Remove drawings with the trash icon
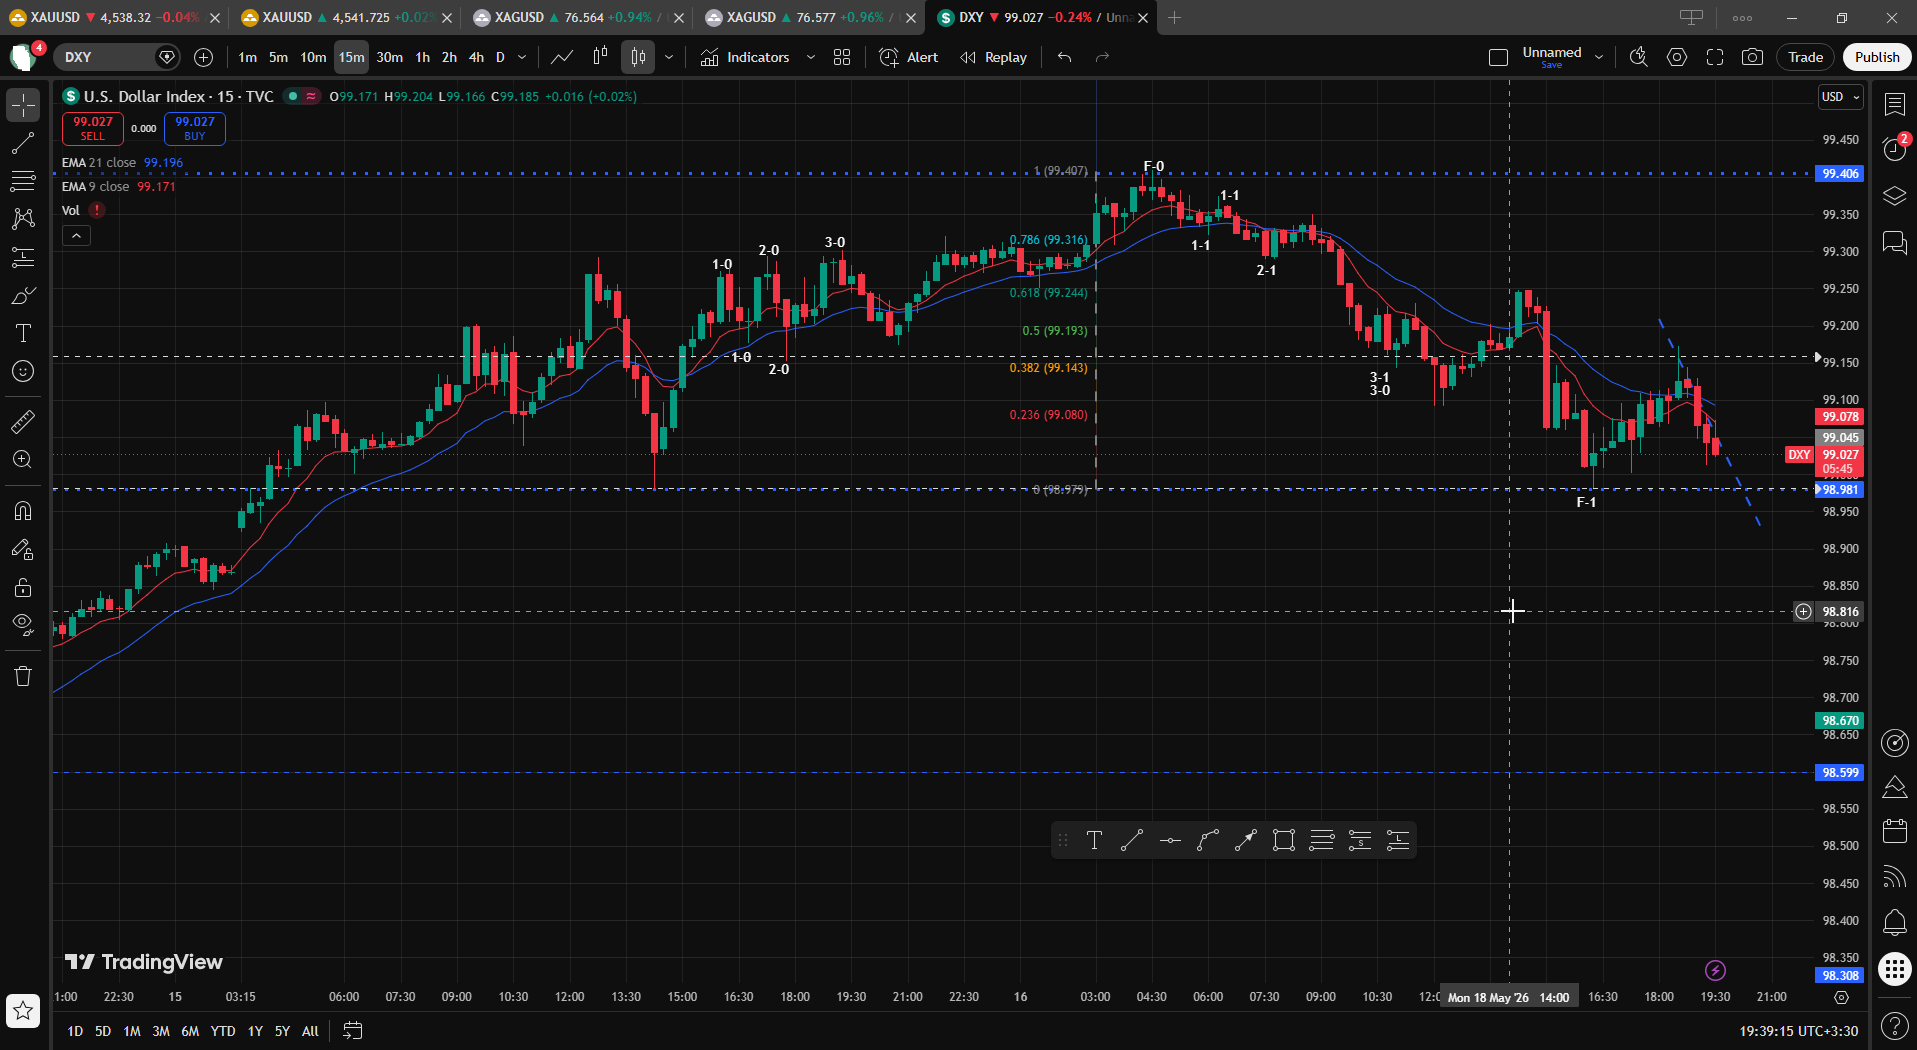Image resolution: width=1917 pixels, height=1050 pixels. pos(23,676)
